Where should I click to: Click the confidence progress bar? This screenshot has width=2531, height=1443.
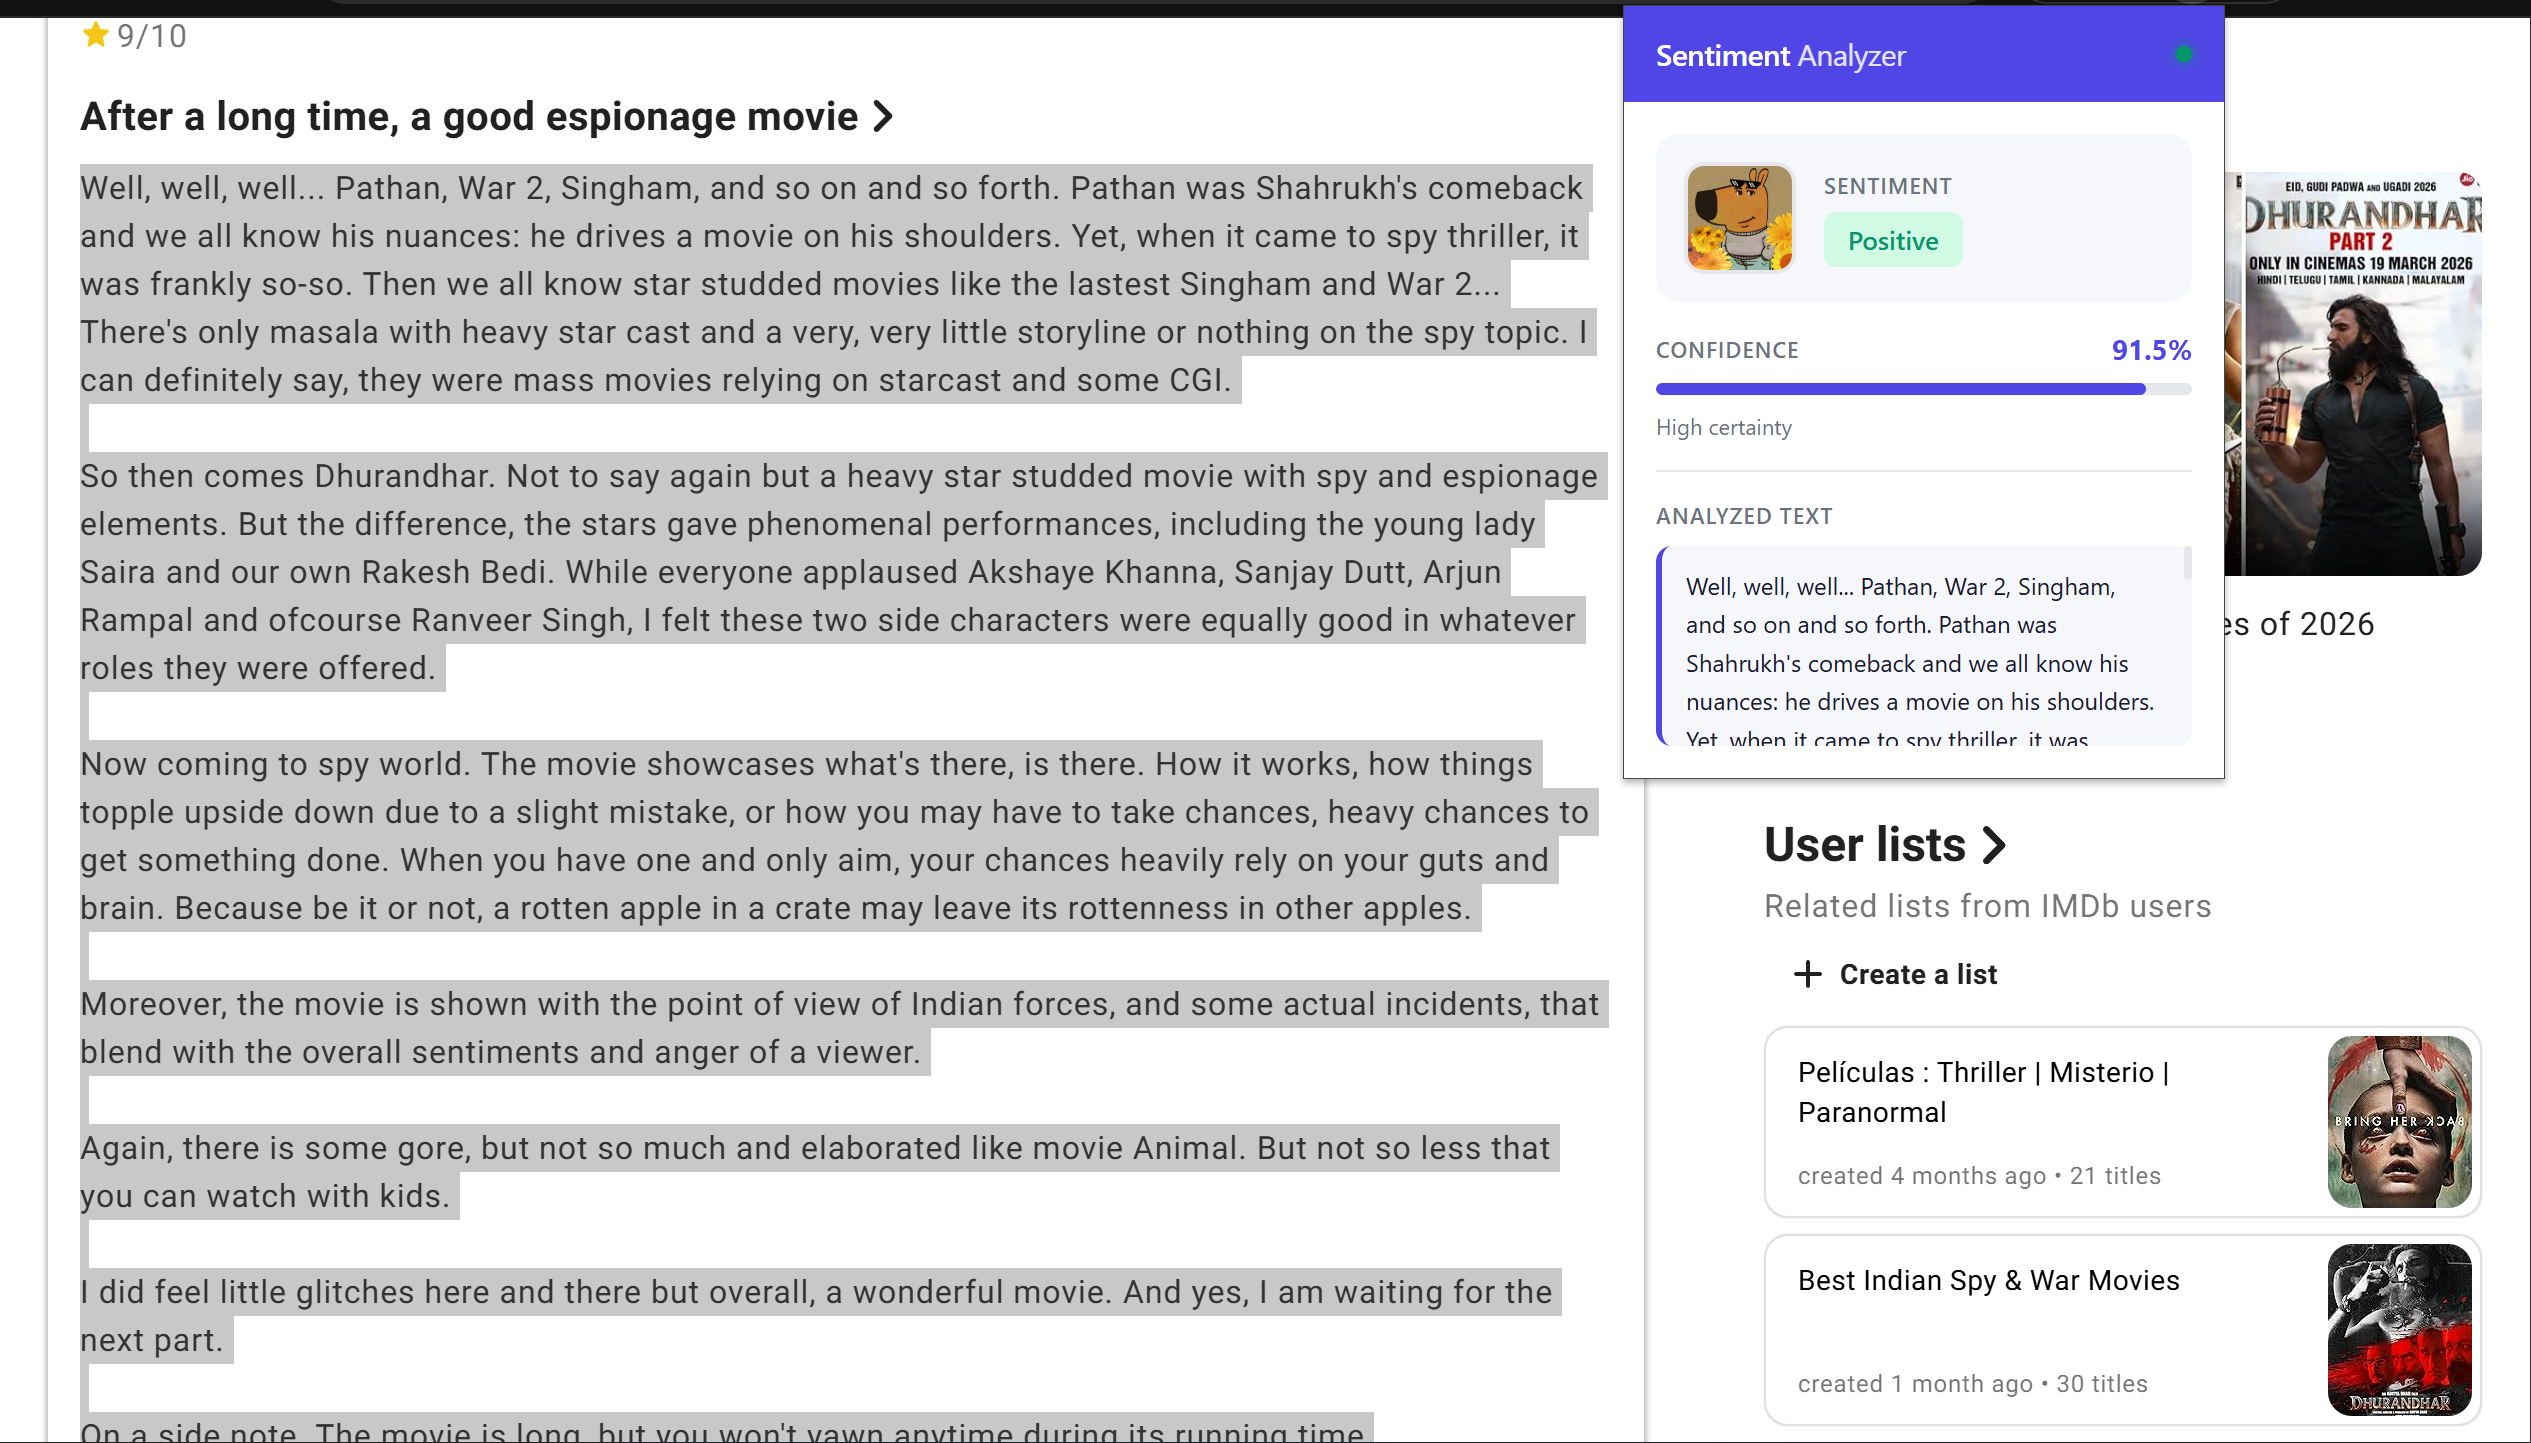1922,389
